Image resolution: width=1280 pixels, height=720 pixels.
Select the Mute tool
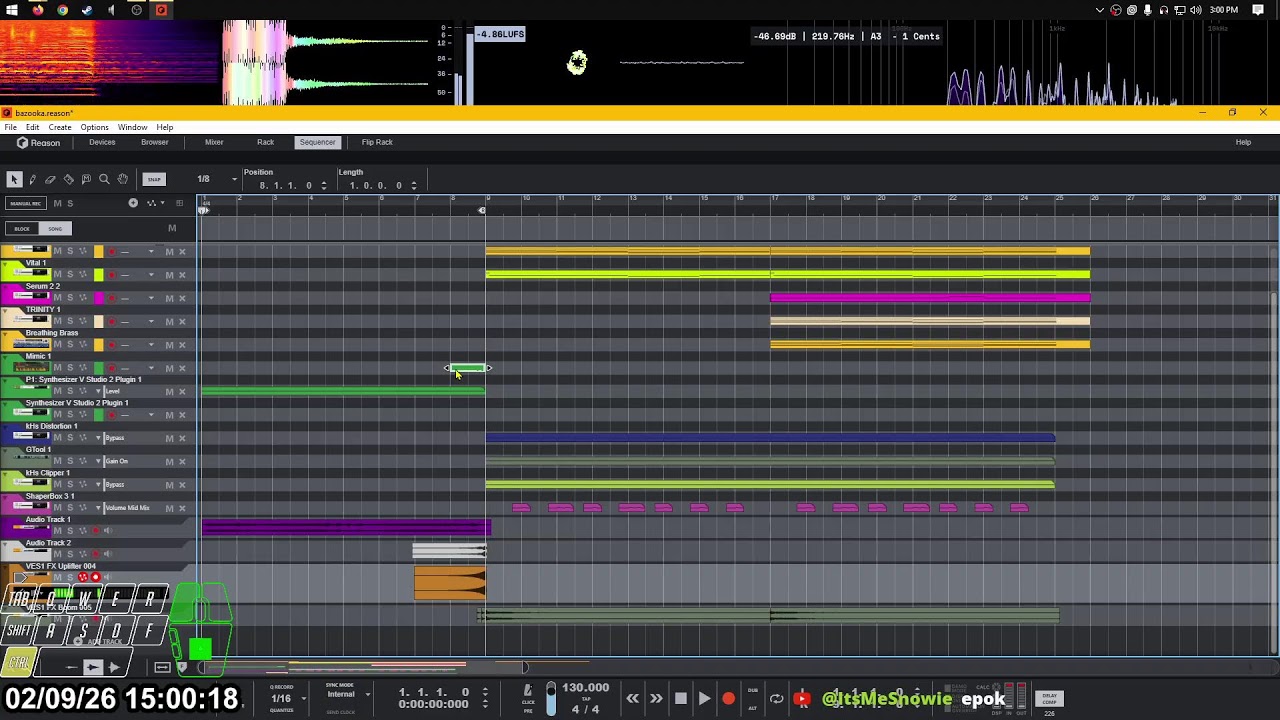[86, 179]
